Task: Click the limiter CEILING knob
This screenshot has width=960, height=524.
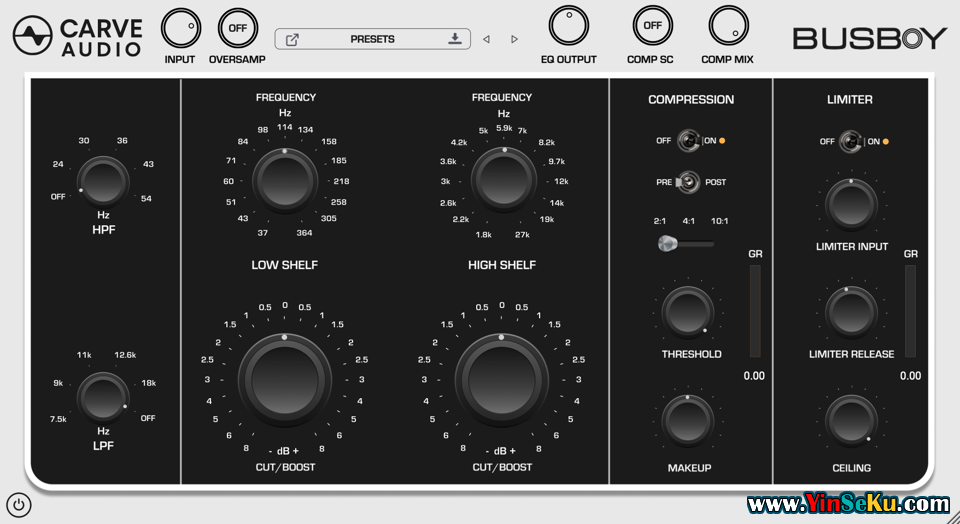Action: click(x=850, y=420)
